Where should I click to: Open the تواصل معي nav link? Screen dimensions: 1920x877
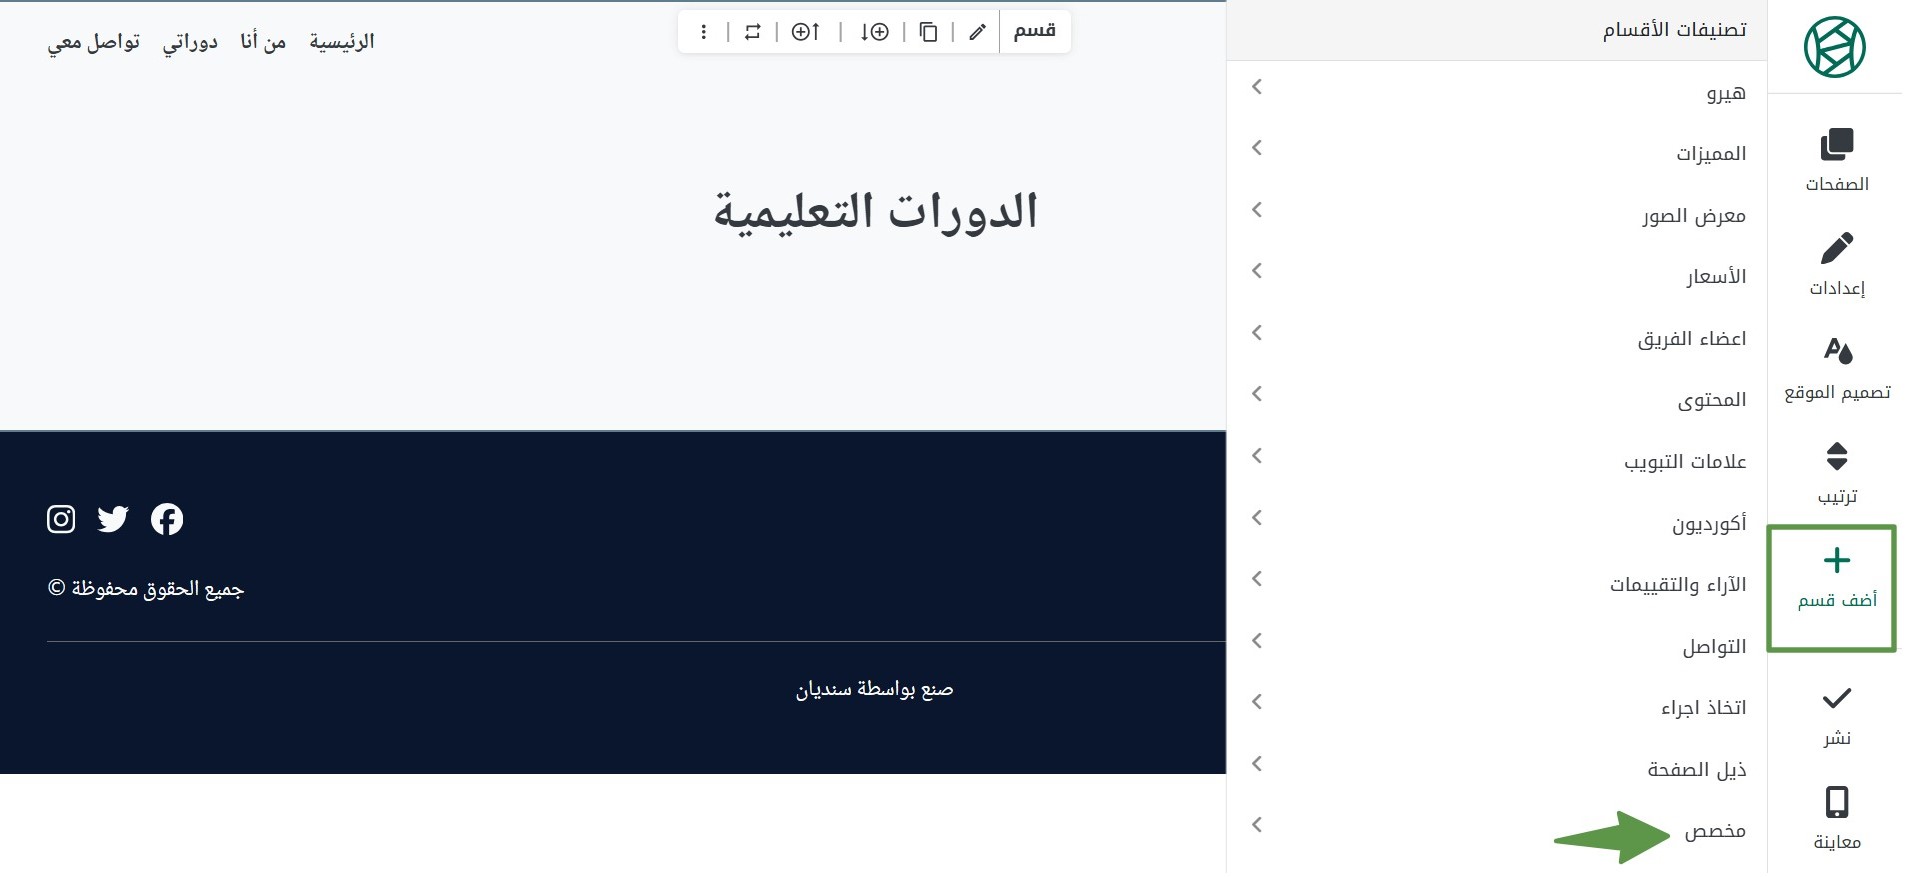(x=94, y=41)
